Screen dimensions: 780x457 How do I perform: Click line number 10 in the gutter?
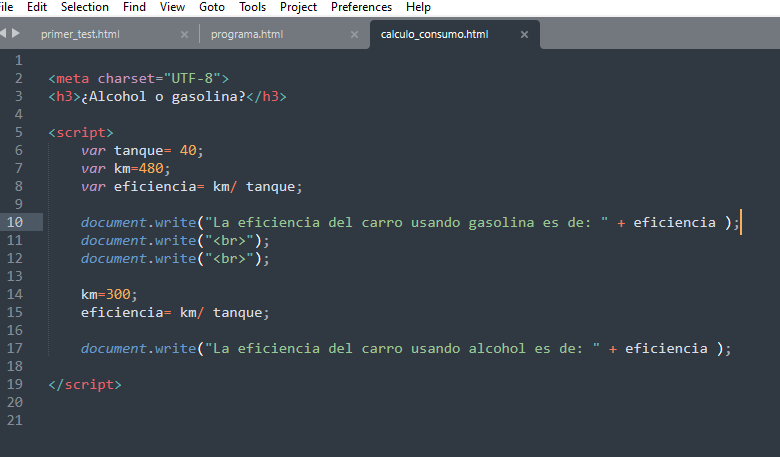click(x=15, y=222)
